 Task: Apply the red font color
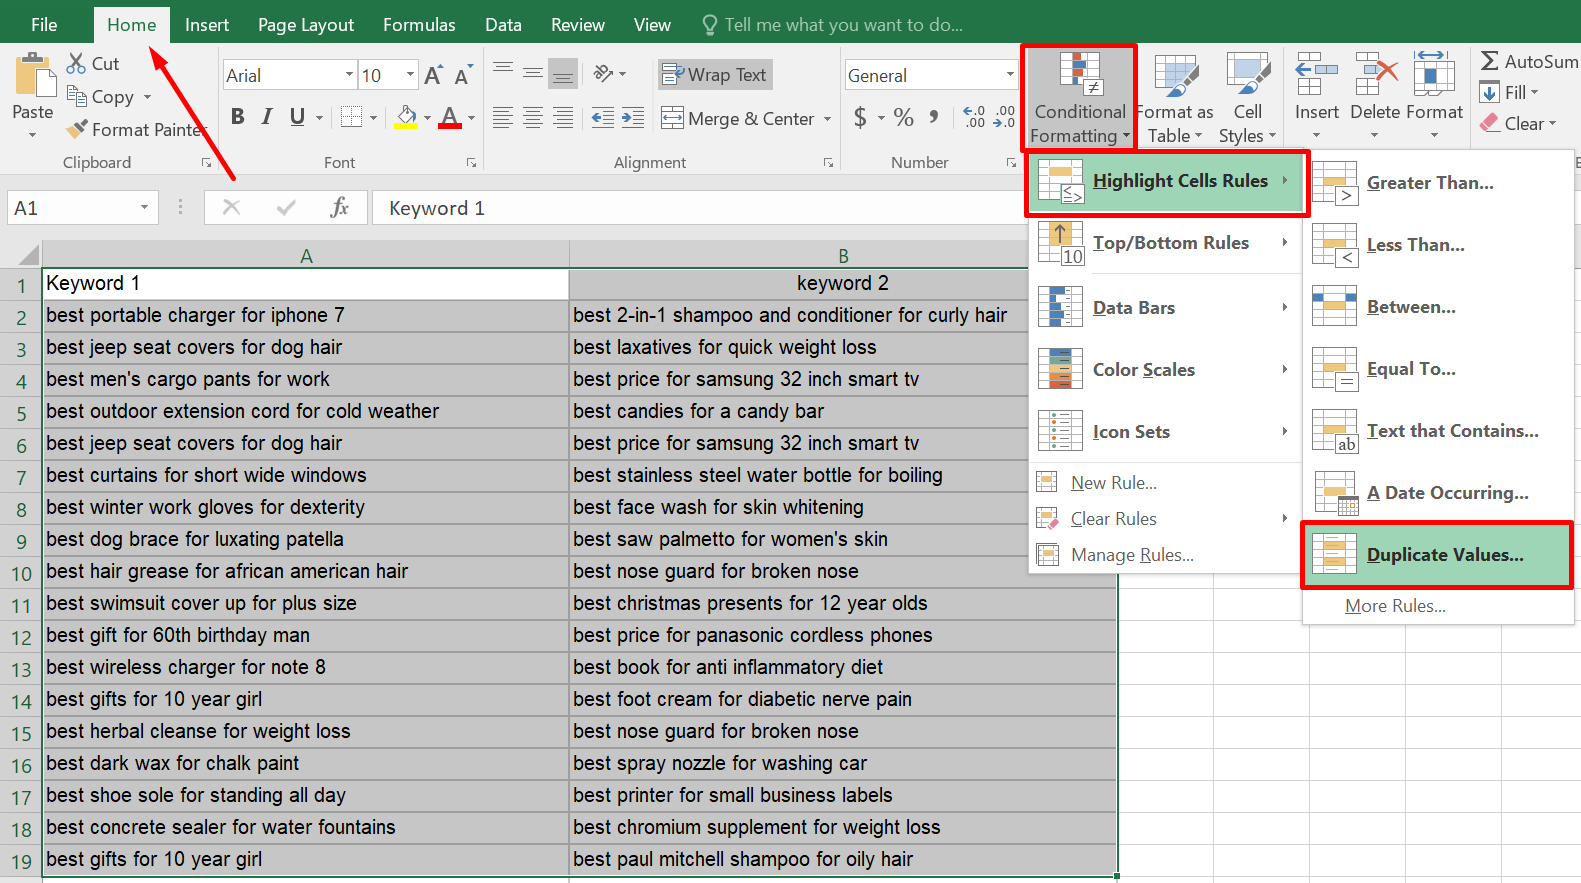[450, 117]
